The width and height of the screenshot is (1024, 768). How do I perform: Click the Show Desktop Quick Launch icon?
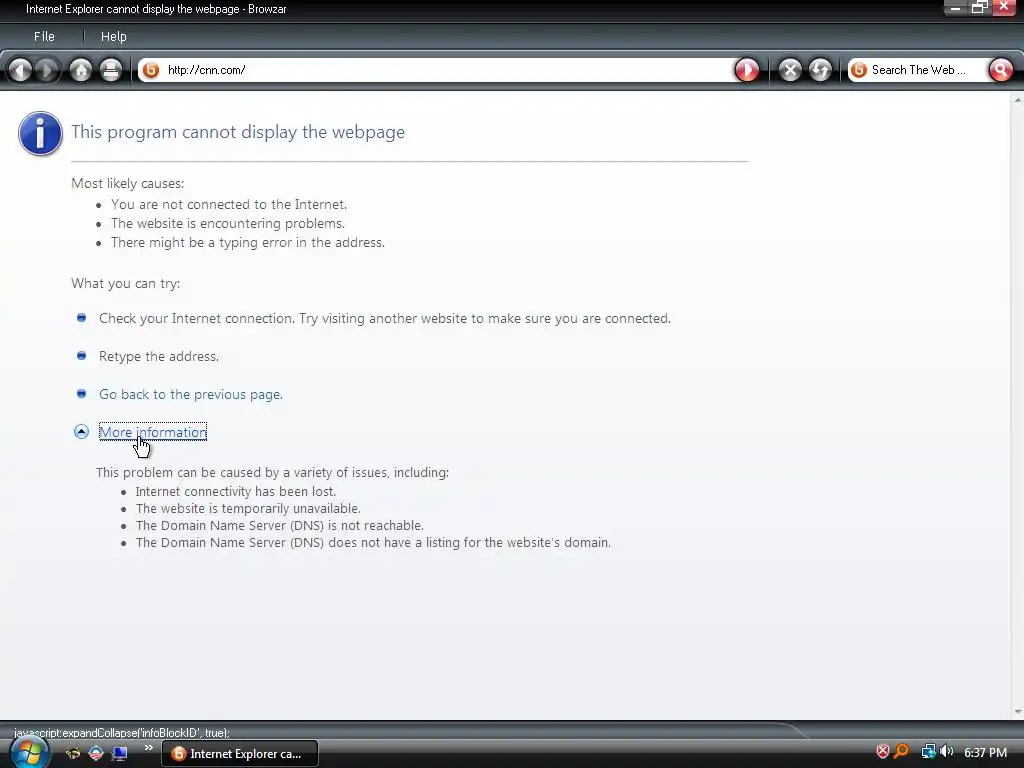120,753
